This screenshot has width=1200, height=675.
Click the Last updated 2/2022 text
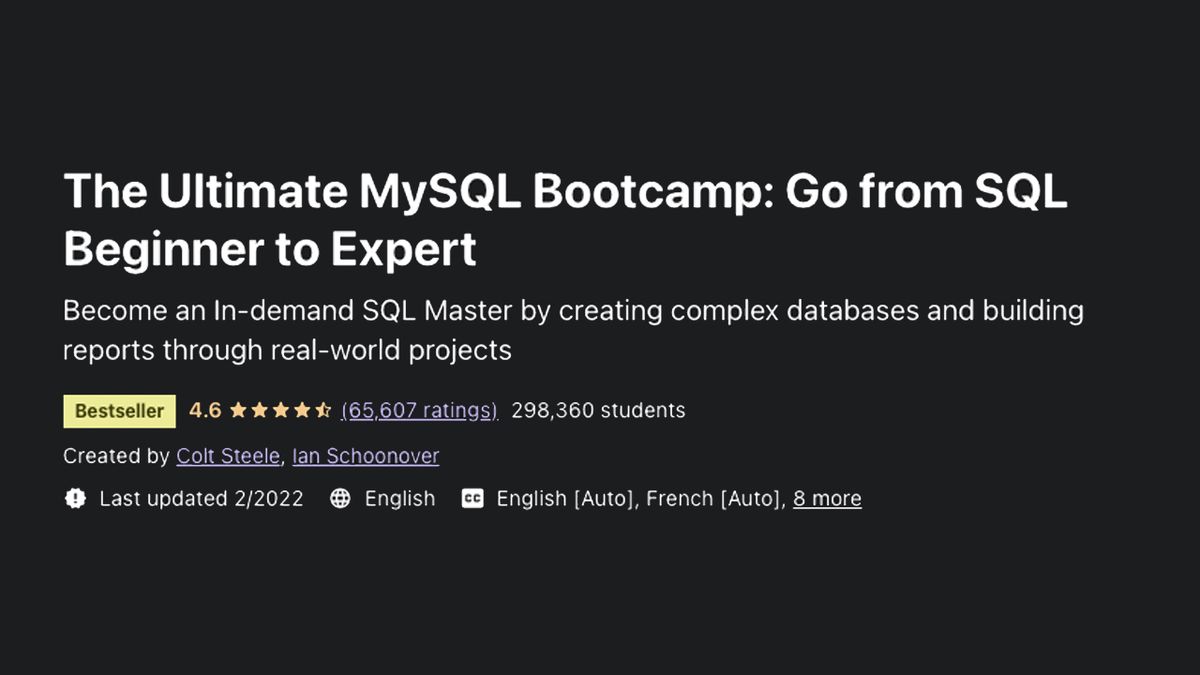click(200, 498)
